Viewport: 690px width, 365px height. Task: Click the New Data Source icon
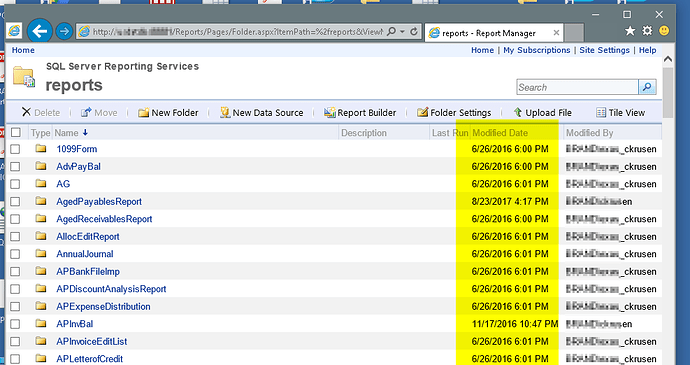pyautogui.click(x=225, y=113)
